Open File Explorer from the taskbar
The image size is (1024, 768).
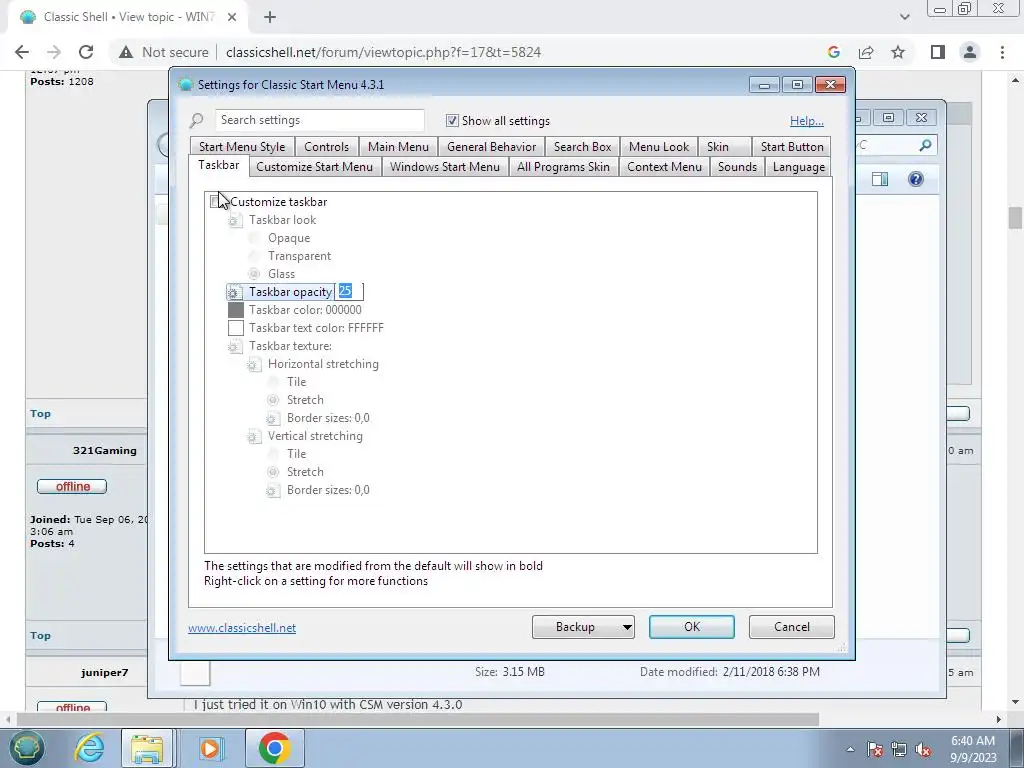pyautogui.click(x=147, y=748)
